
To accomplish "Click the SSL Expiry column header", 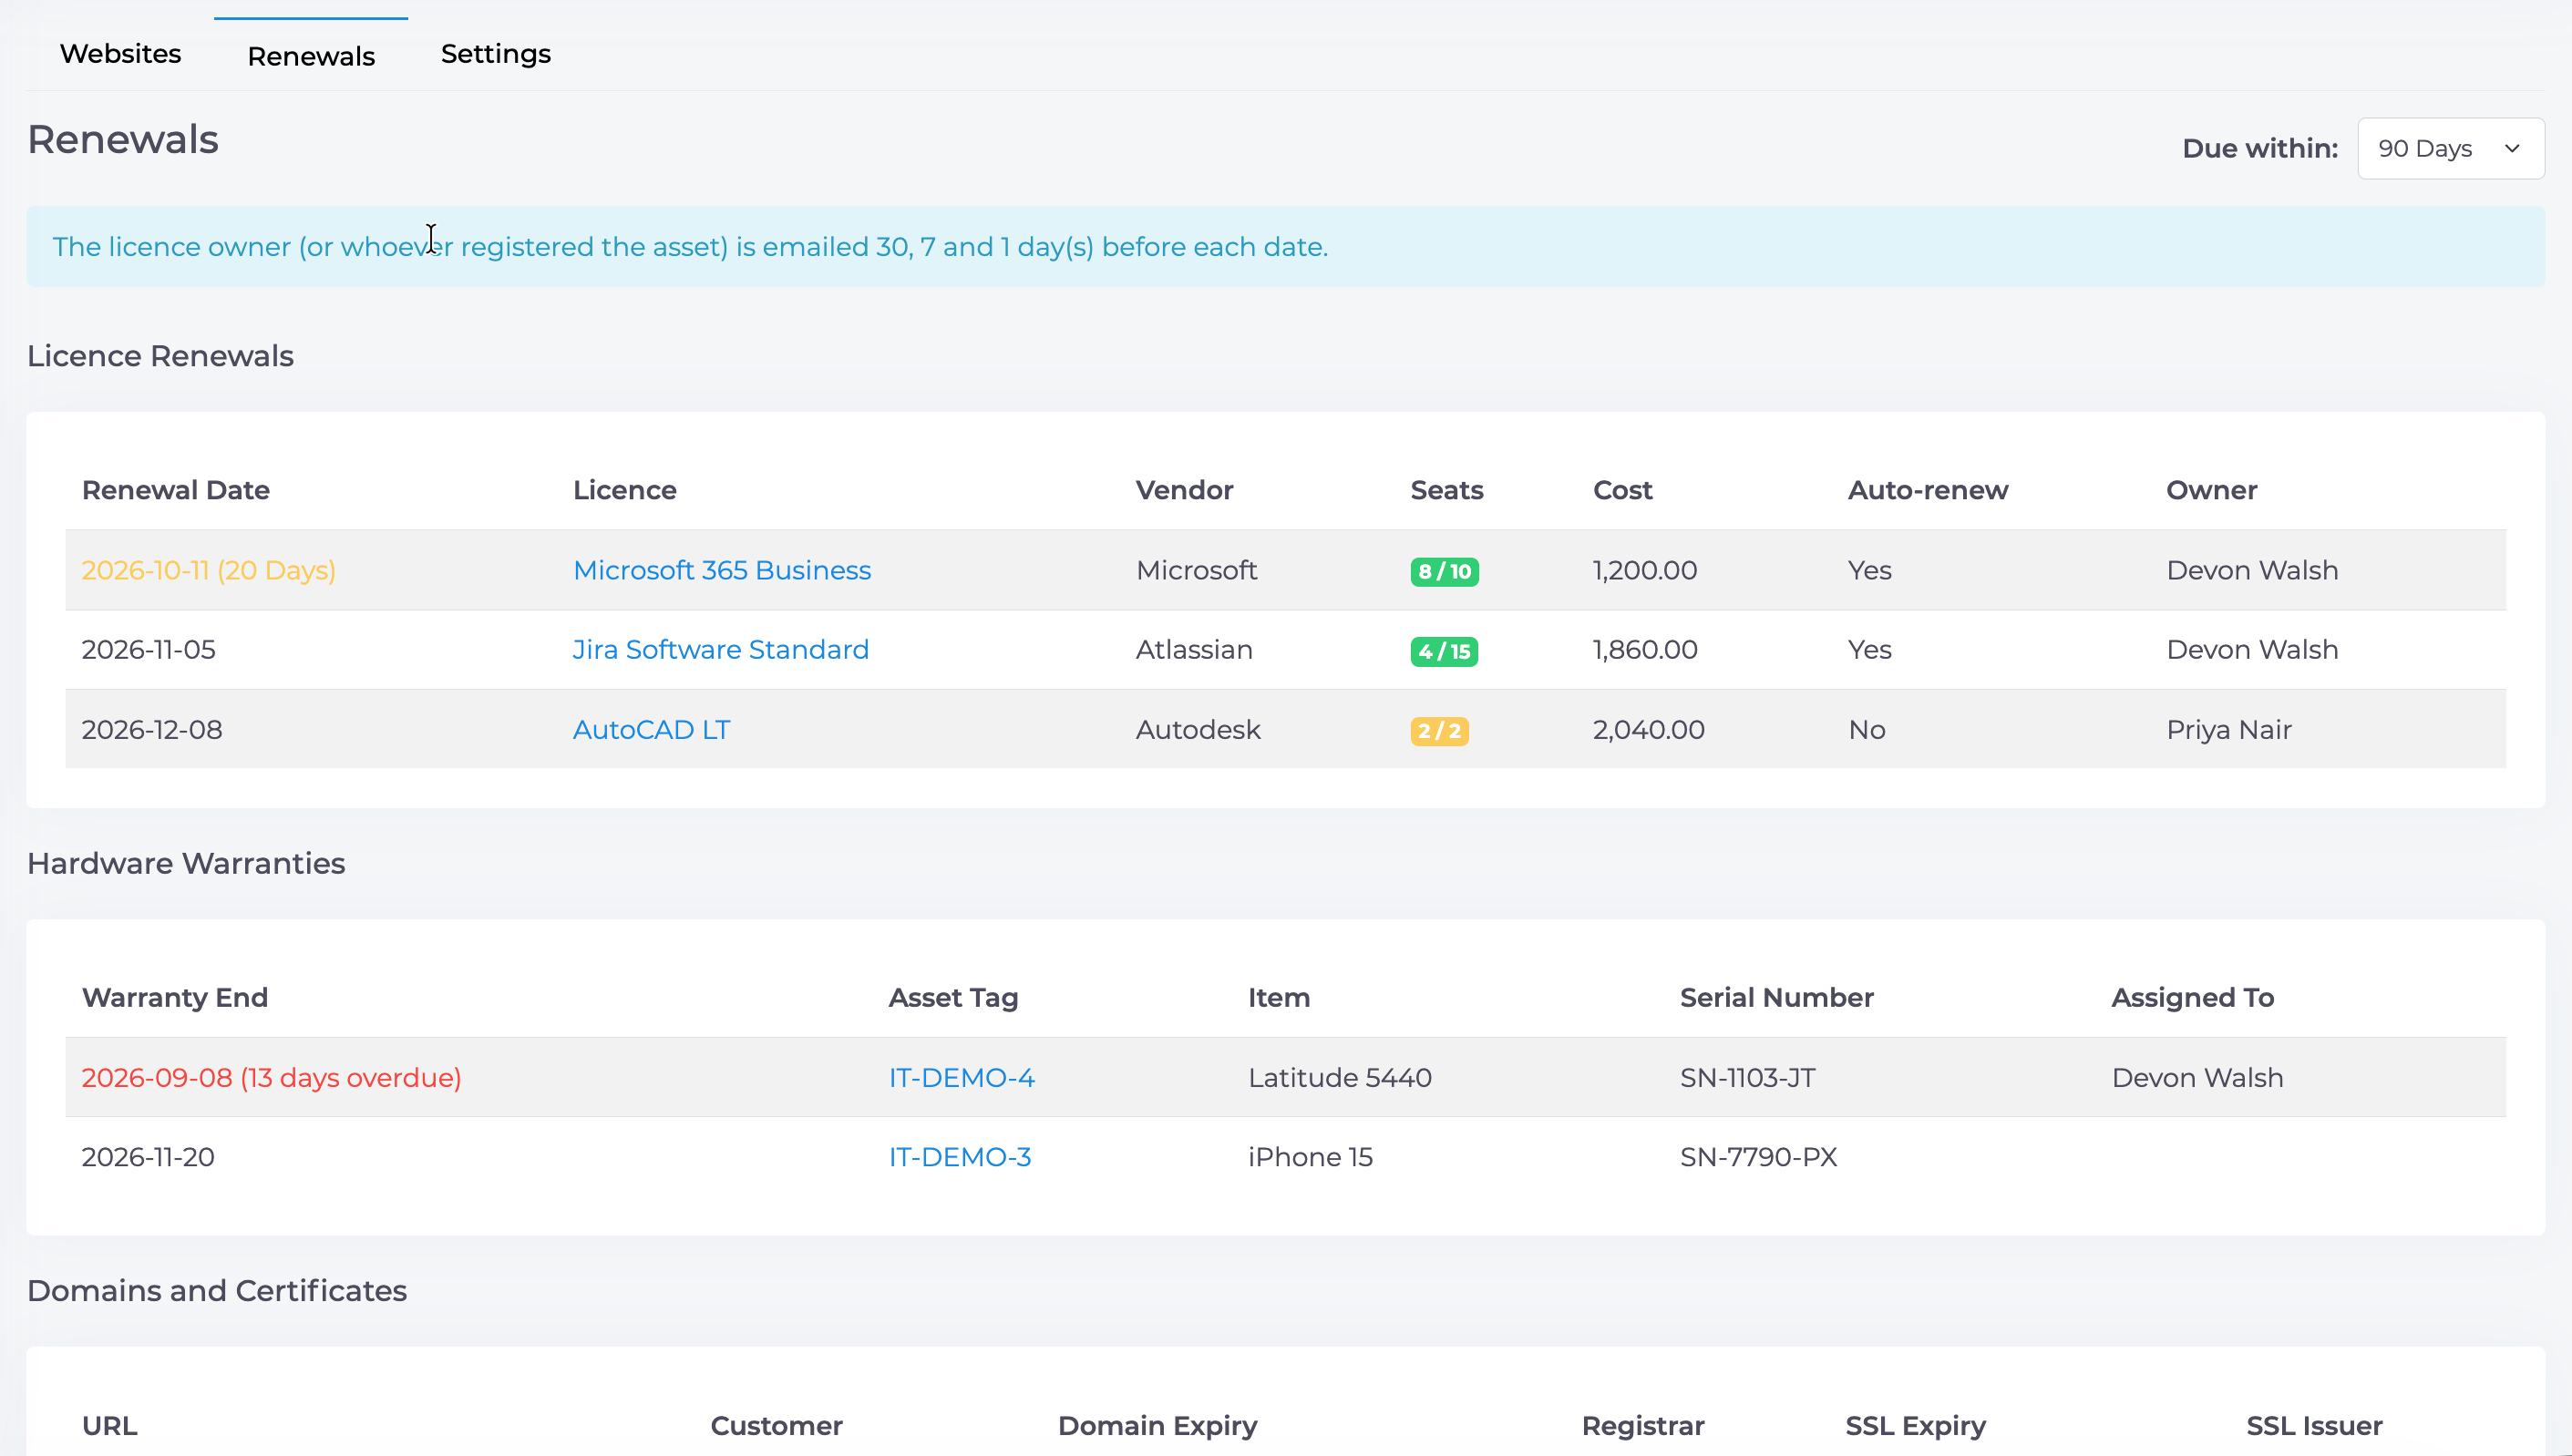I will point(1916,1426).
